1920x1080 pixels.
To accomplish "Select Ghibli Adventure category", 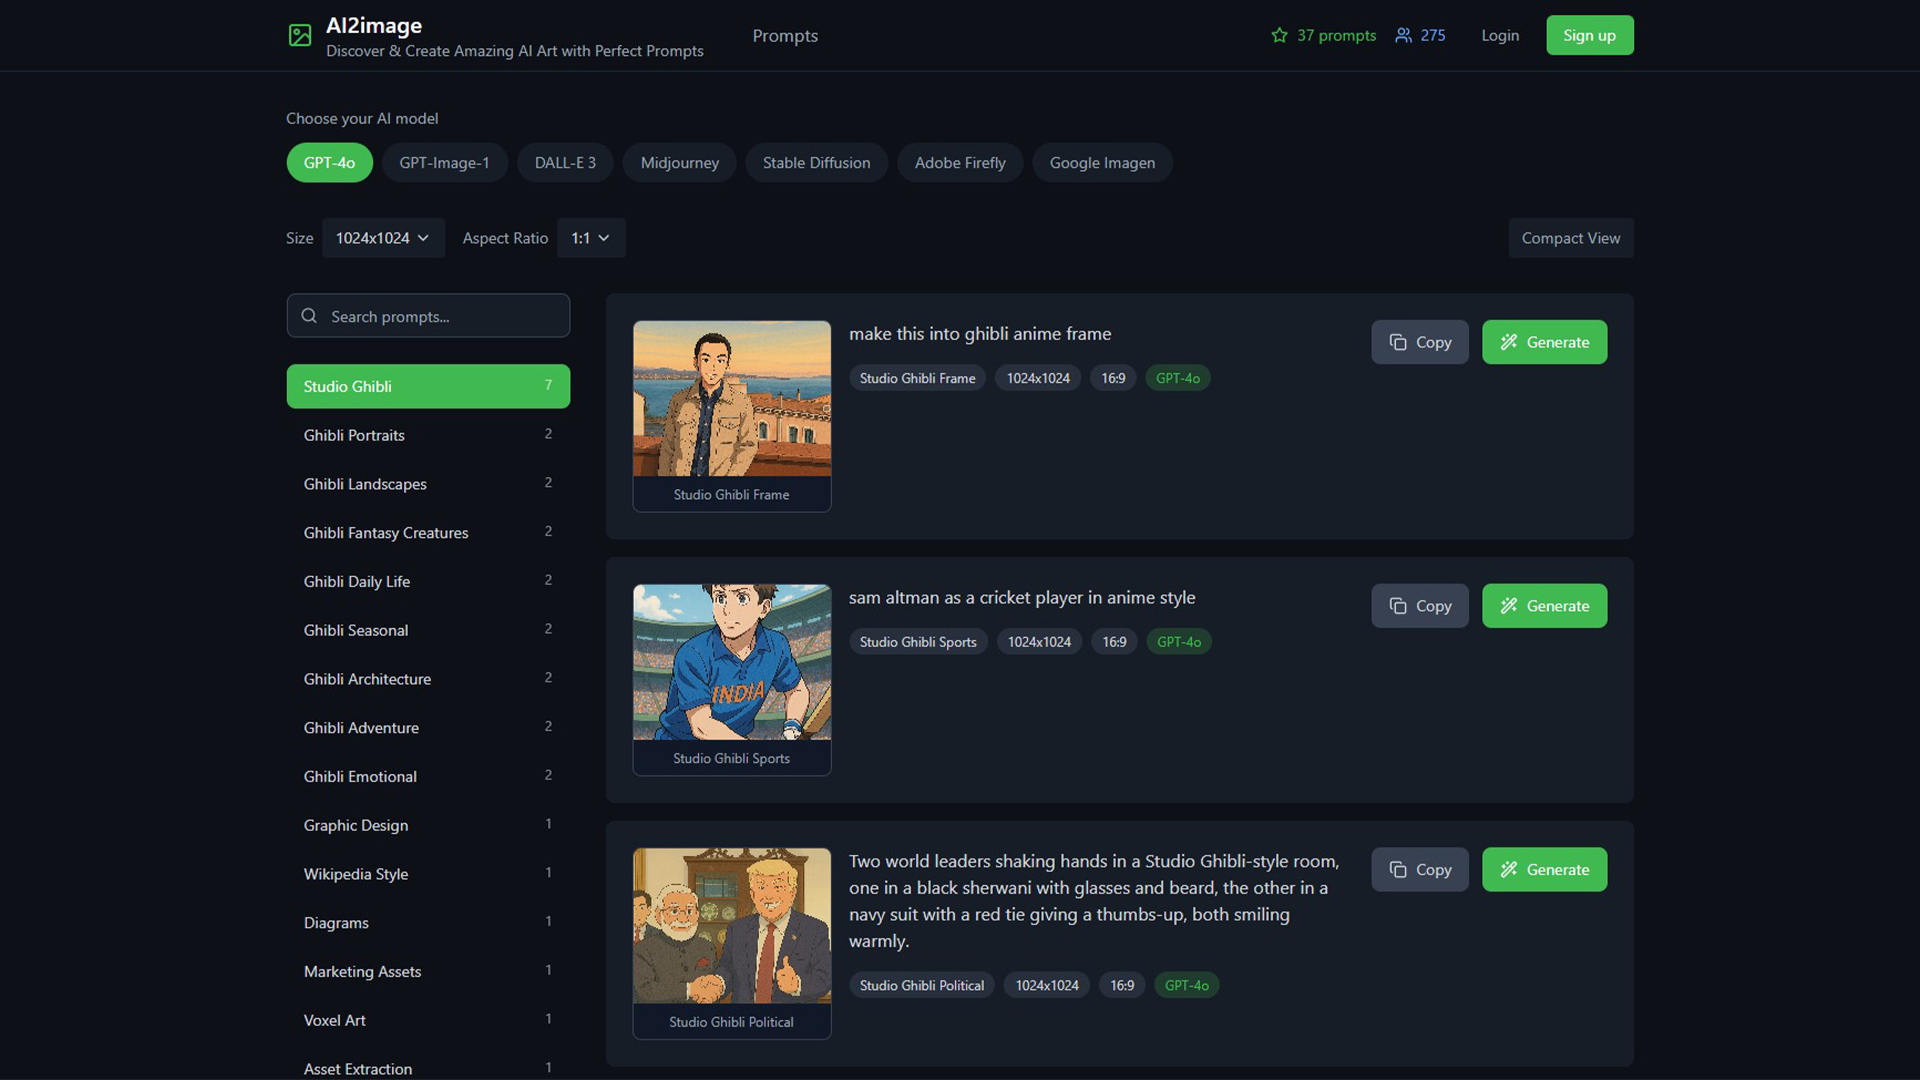I will click(428, 728).
